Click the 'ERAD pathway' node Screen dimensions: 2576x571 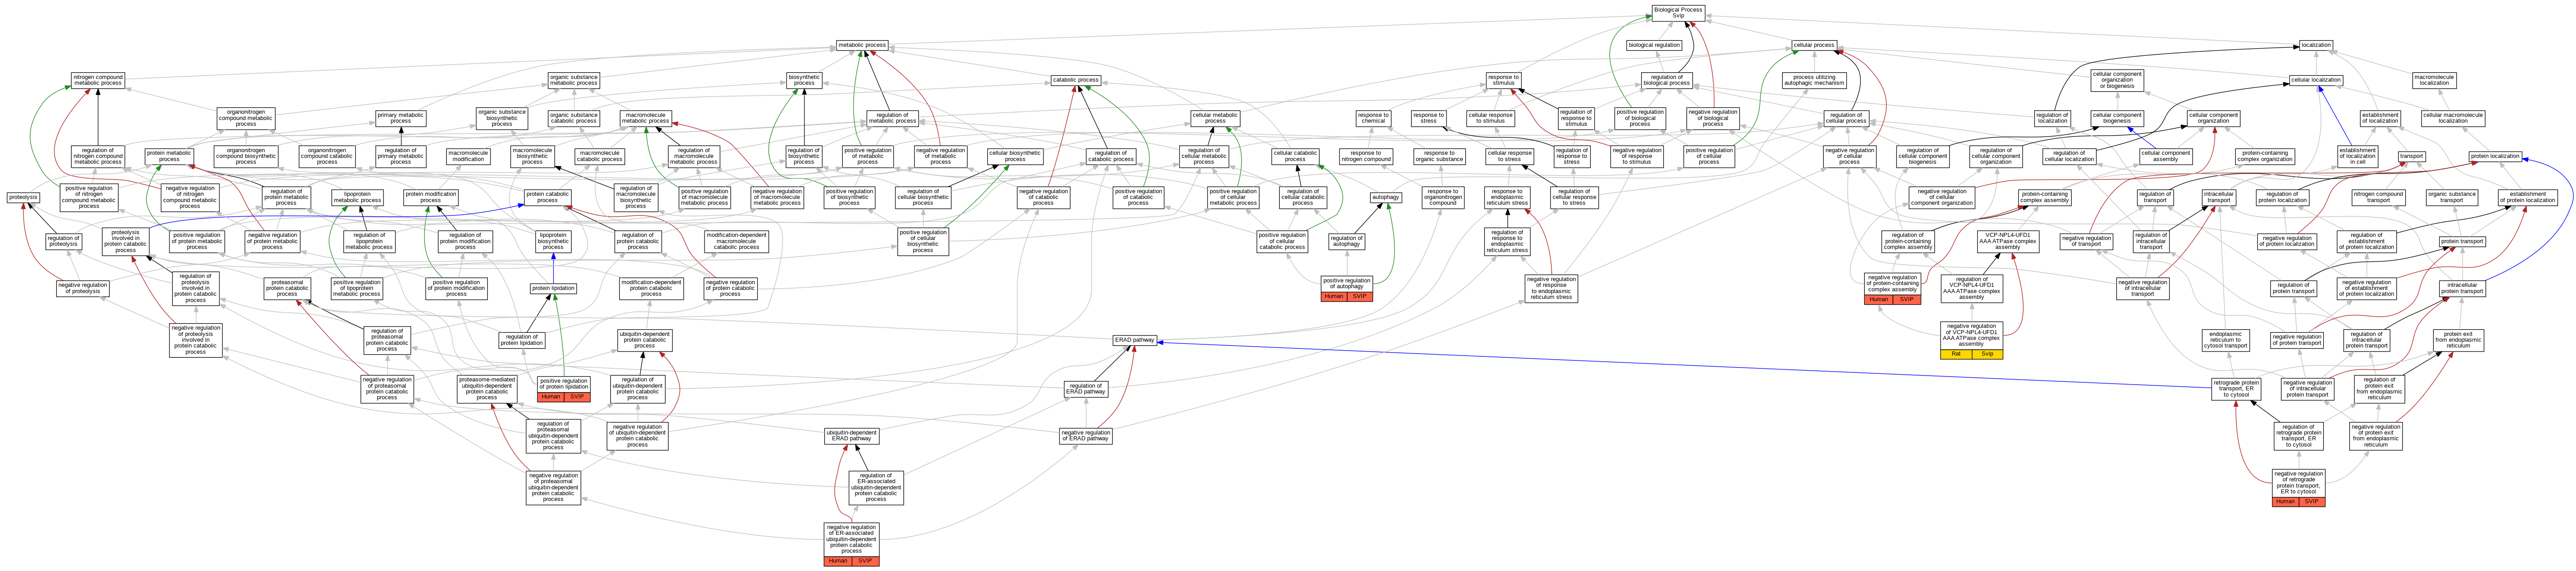(x=1135, y=340)
